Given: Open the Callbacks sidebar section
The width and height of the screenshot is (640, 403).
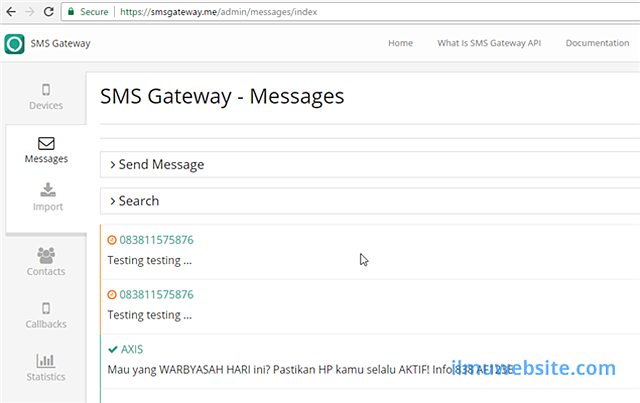Looking at the screenshot, I should click(46, 316).
